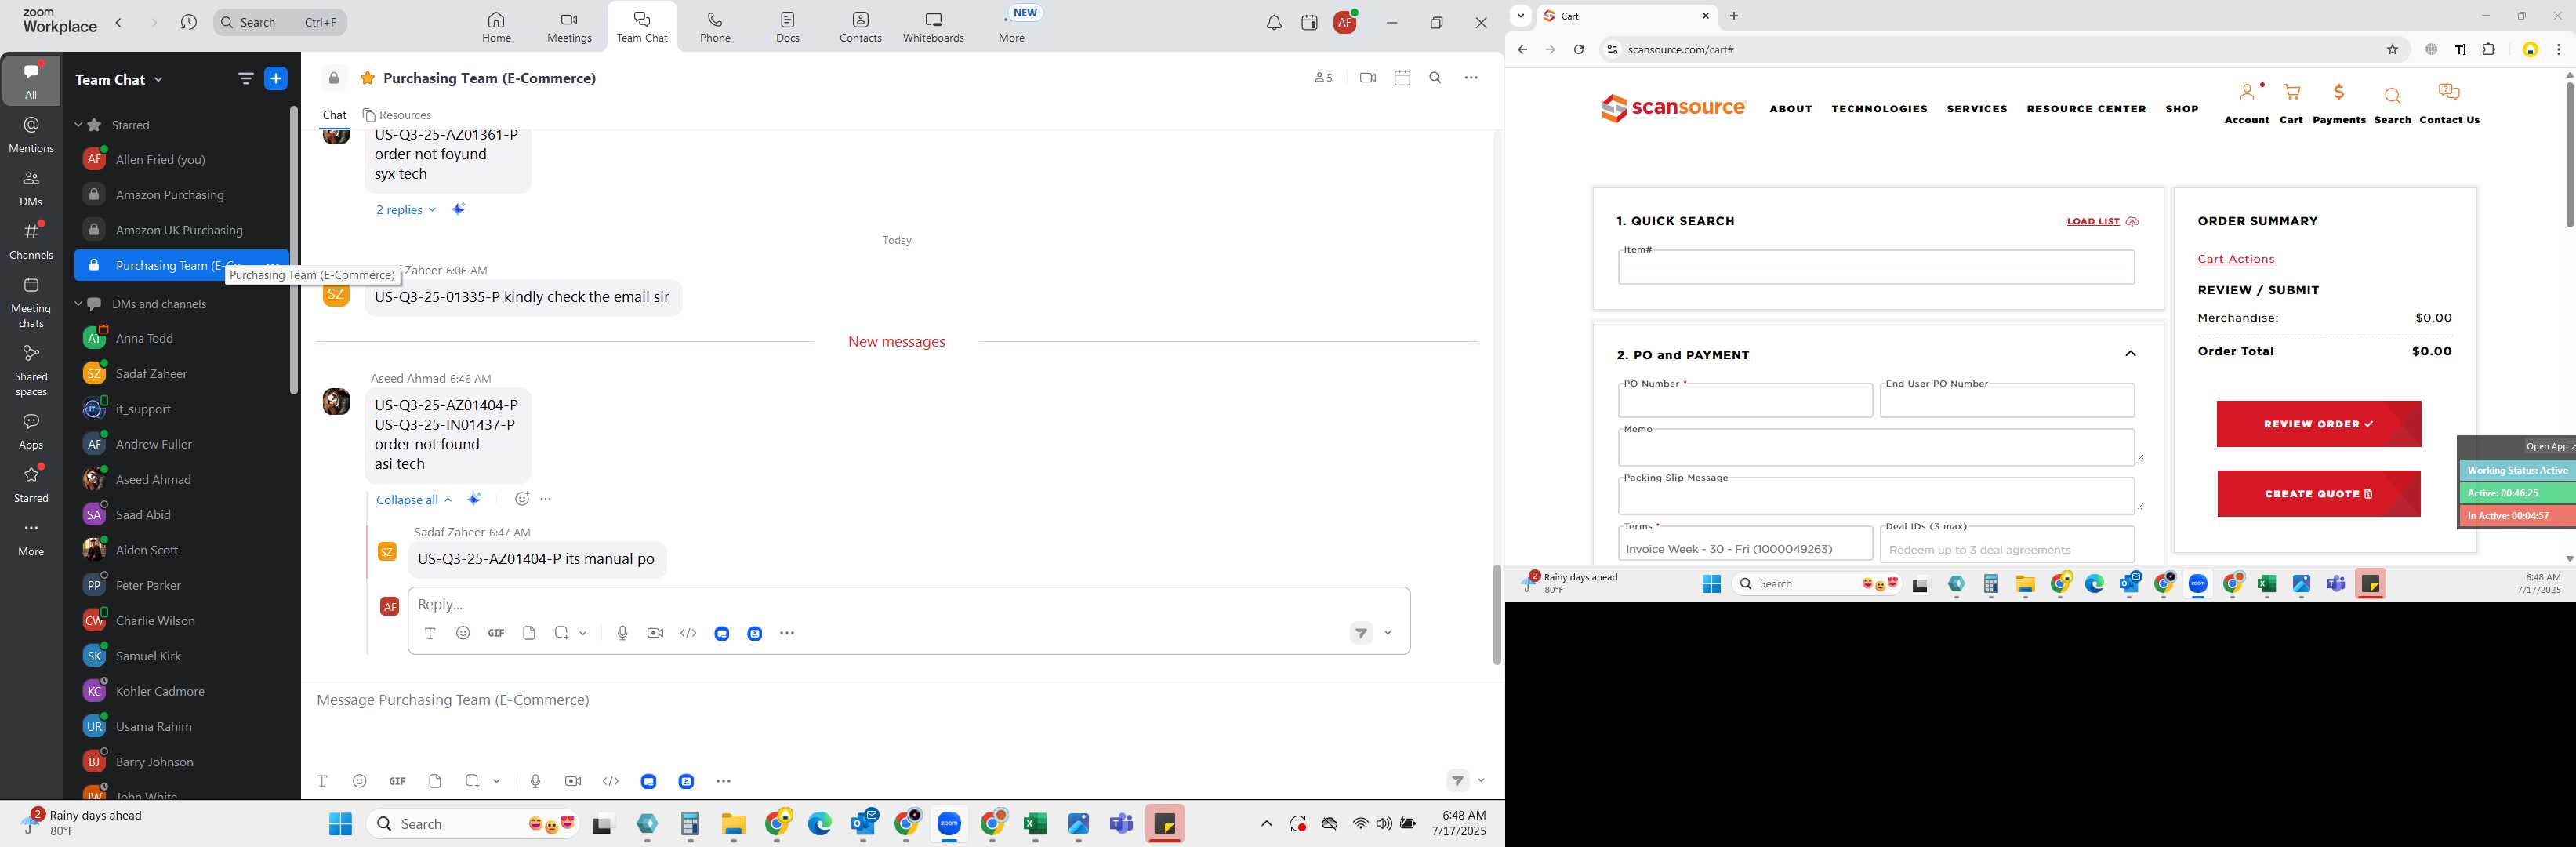
Task: Open Windows Start menu
Action: [341, 824]
